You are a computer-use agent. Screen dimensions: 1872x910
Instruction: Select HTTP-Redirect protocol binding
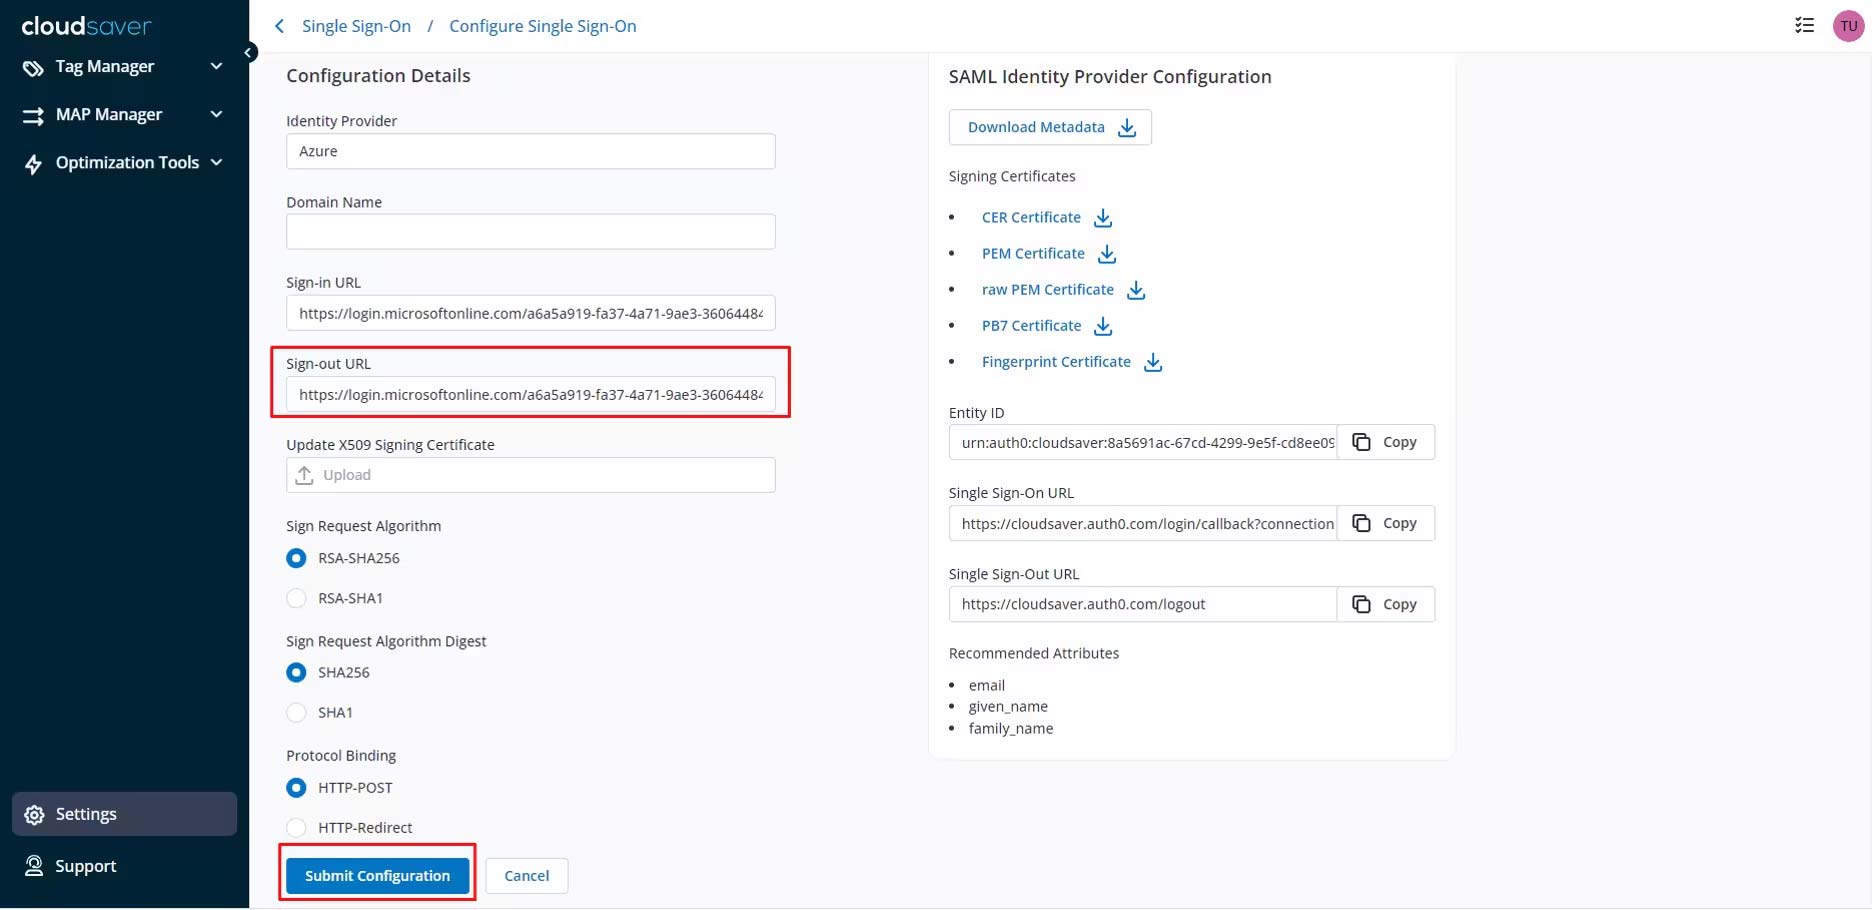point(296,827)
